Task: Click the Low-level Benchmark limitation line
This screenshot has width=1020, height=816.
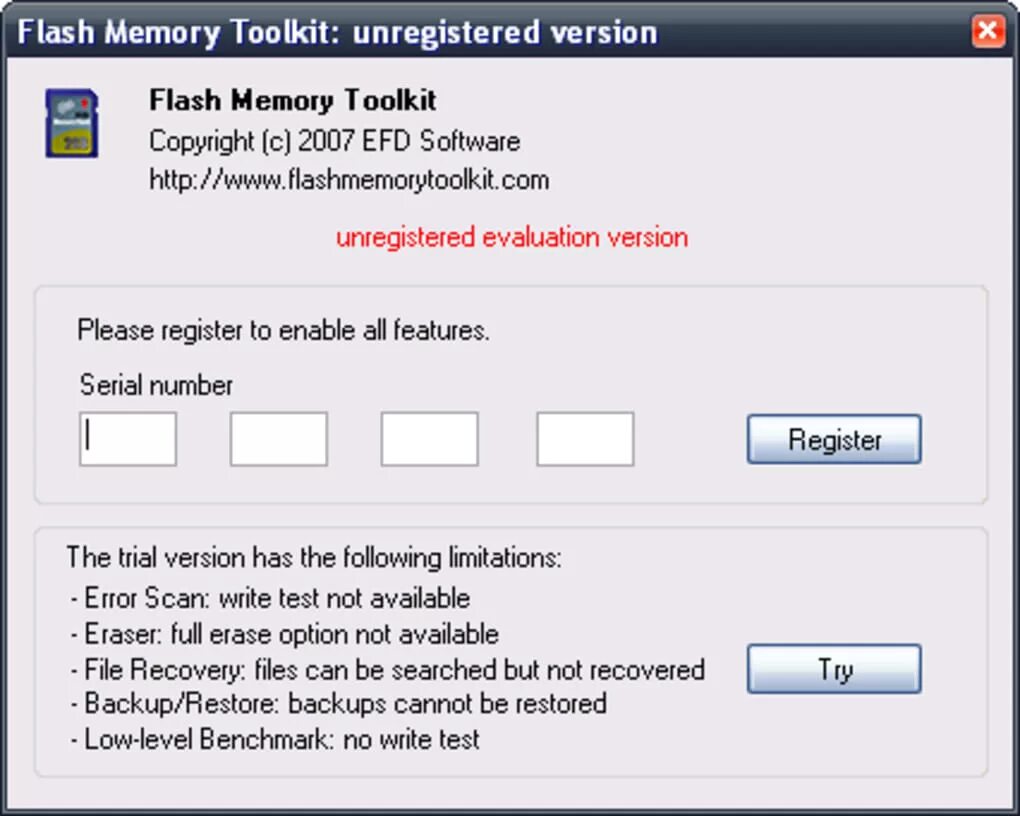Action: (275, 739)
